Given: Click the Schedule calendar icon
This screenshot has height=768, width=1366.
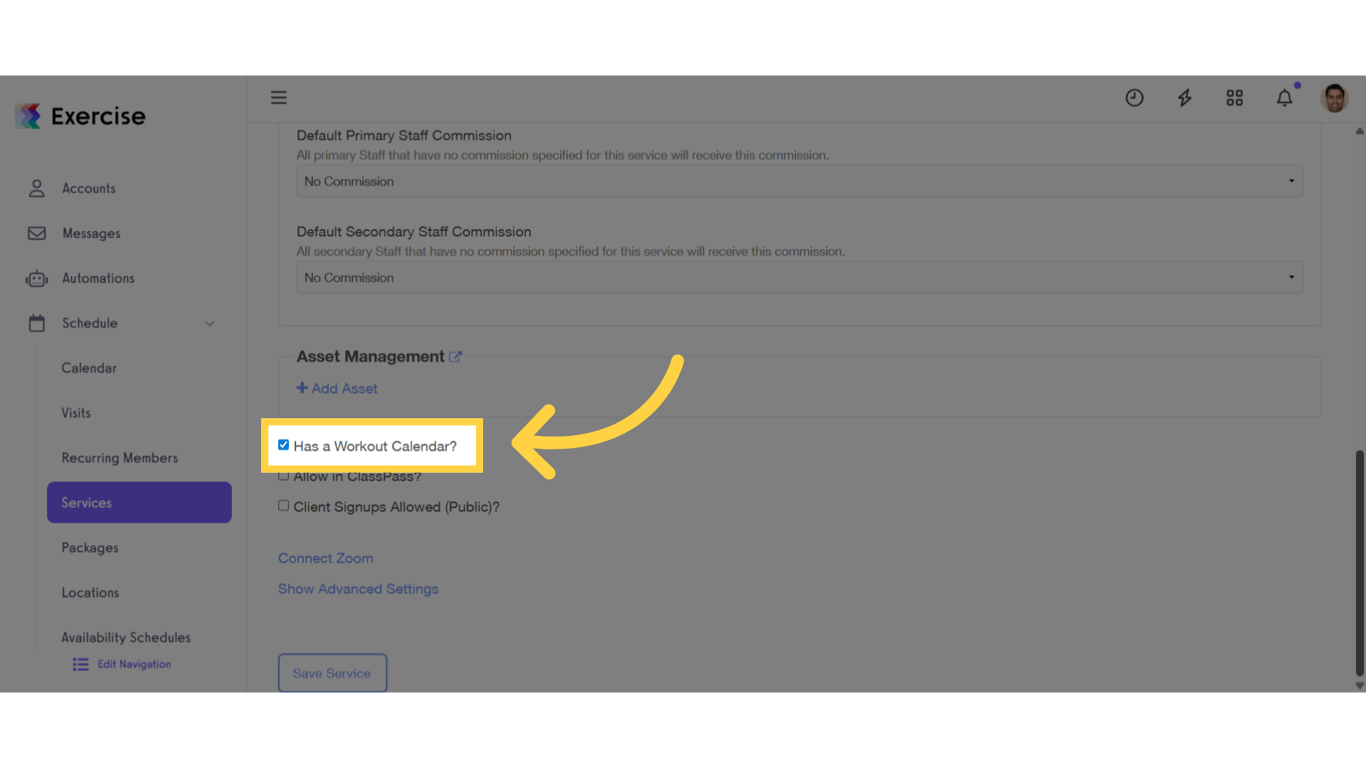Looking at the screenshot, I should 37,323.
